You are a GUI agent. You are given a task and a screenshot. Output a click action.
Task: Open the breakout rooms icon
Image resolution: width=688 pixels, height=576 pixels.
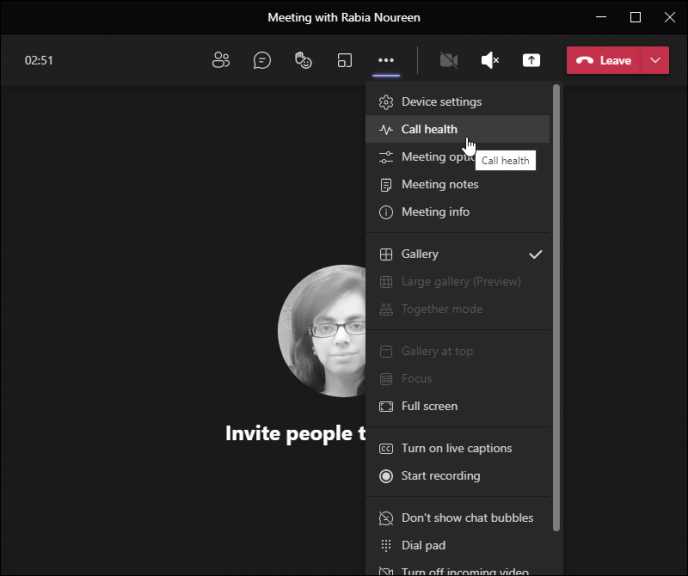[344, 60]
